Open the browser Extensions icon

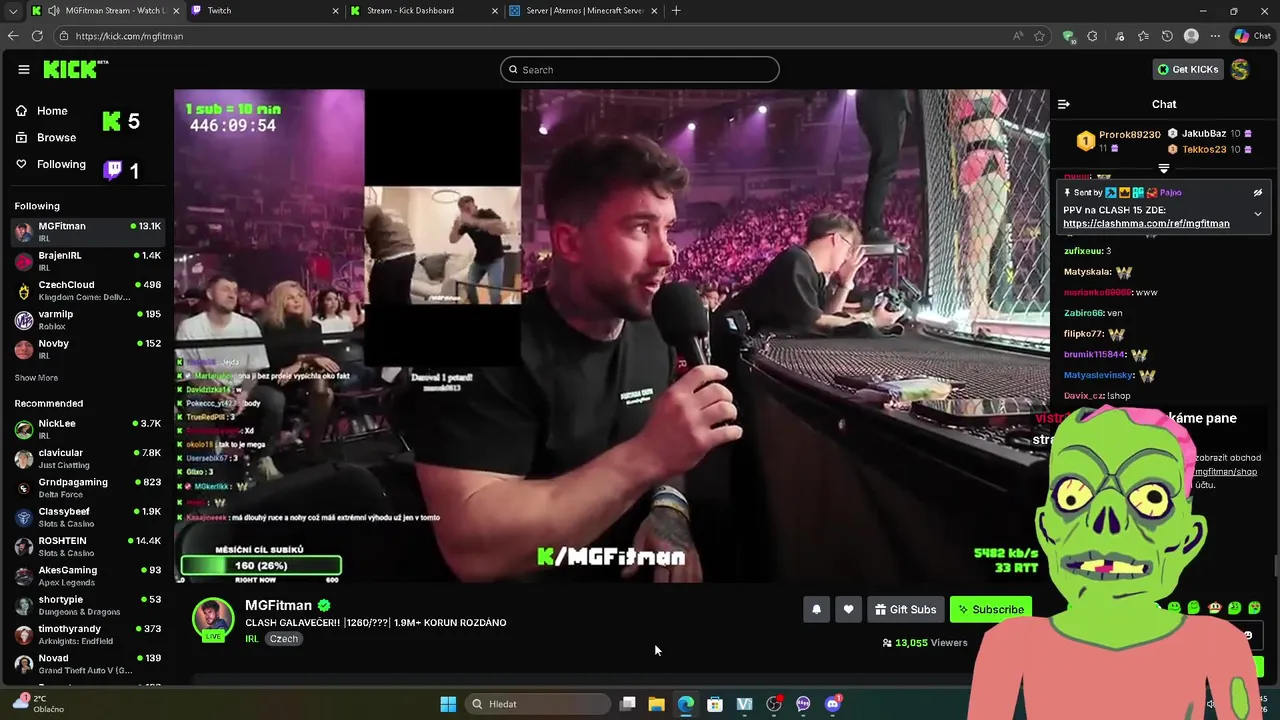coord(1092,36)
